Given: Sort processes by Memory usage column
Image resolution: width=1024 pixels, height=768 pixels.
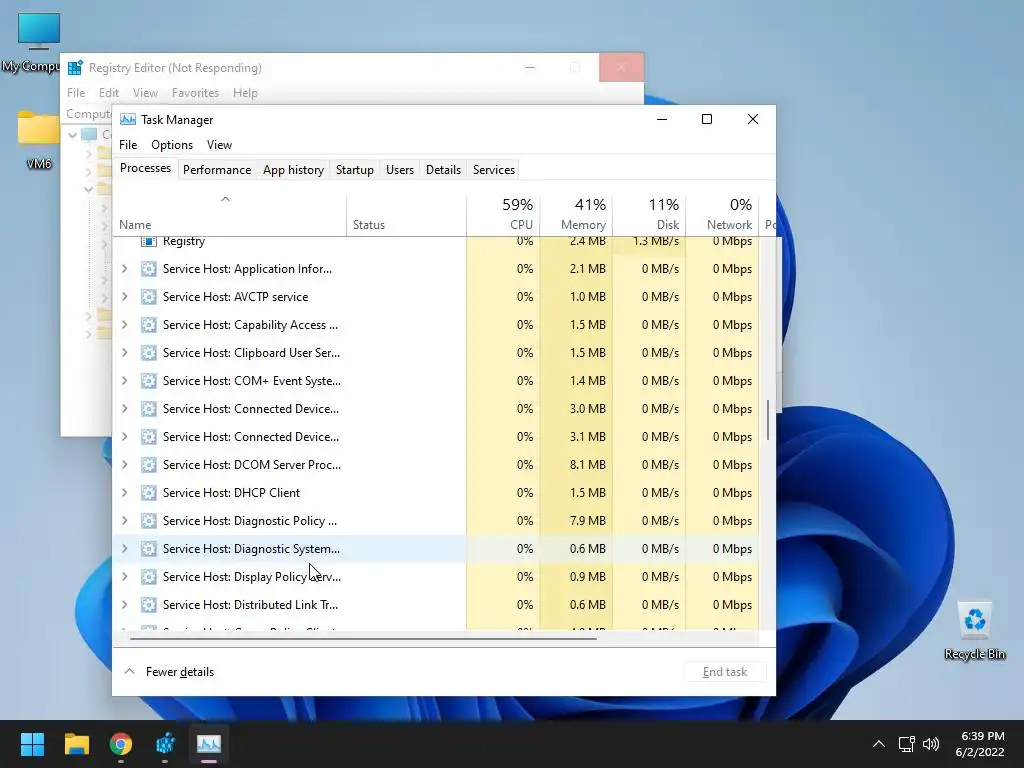Looking at the screenshot, I should (576, 216).
